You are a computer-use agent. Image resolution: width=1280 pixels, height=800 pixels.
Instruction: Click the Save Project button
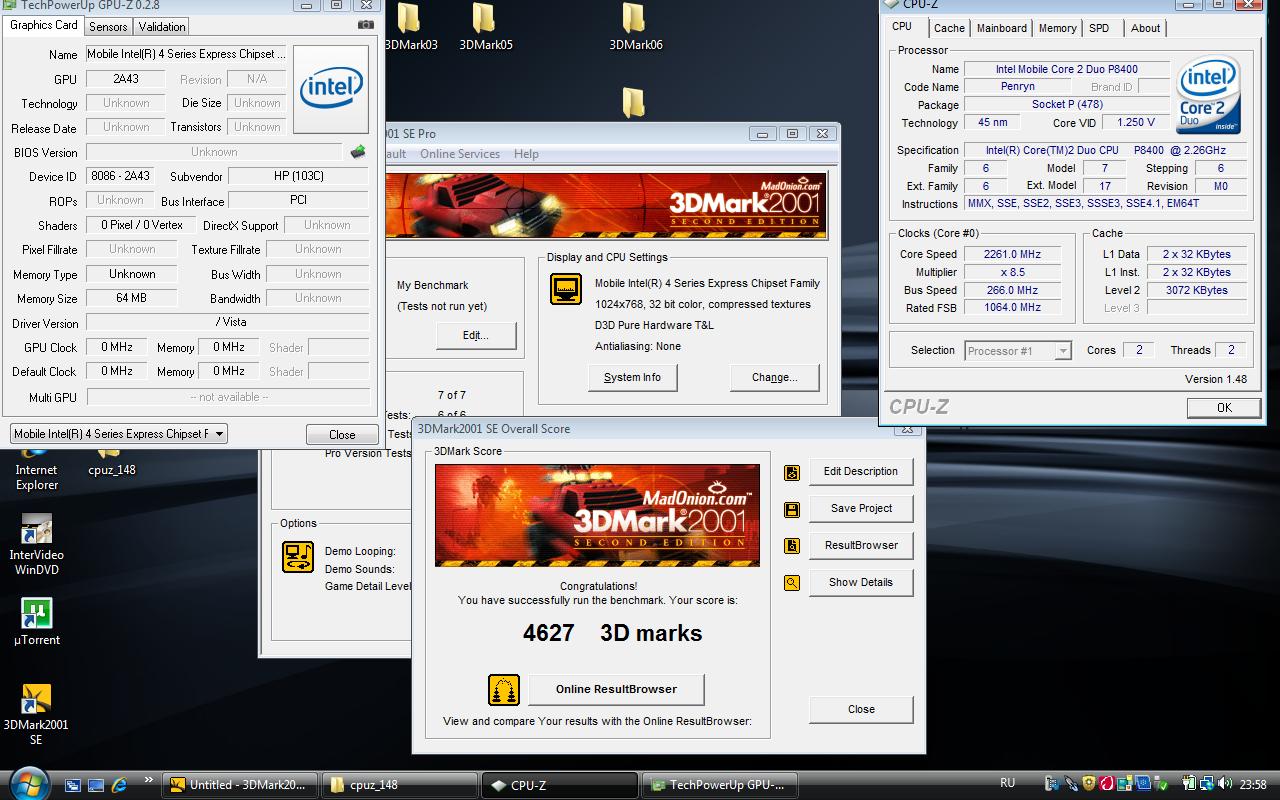coord(861,509)
